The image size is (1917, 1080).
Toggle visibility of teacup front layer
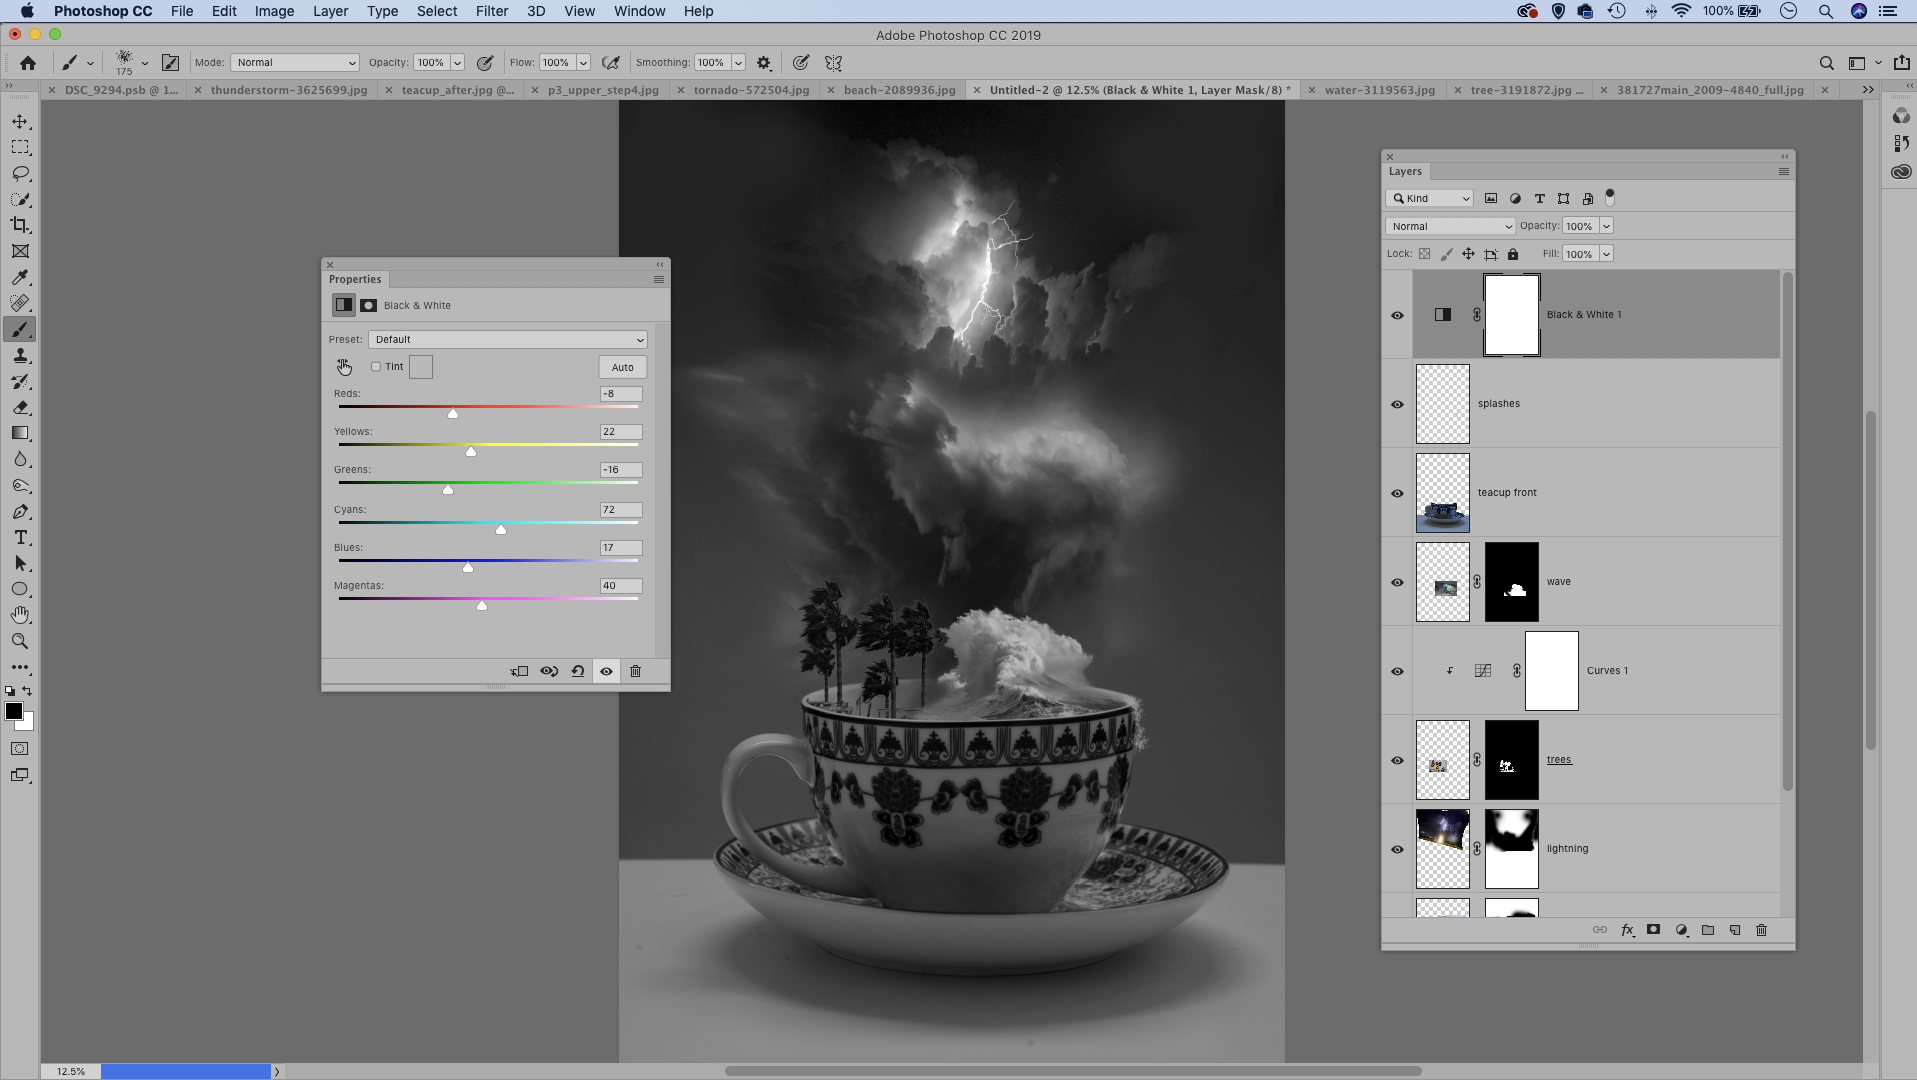(1397, 493)
